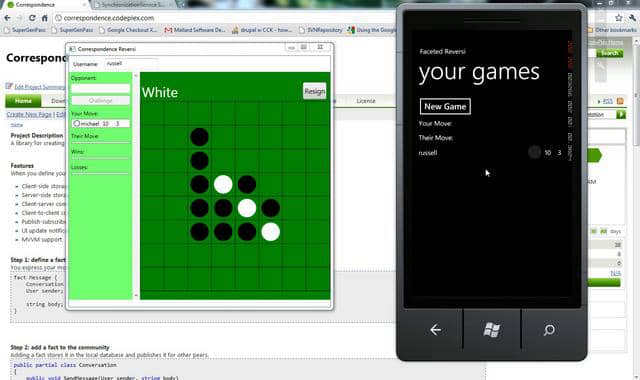The image size is (640, 380).
Task: Click the Opponent text box in Reversi
Action: [x=100, y=88]
